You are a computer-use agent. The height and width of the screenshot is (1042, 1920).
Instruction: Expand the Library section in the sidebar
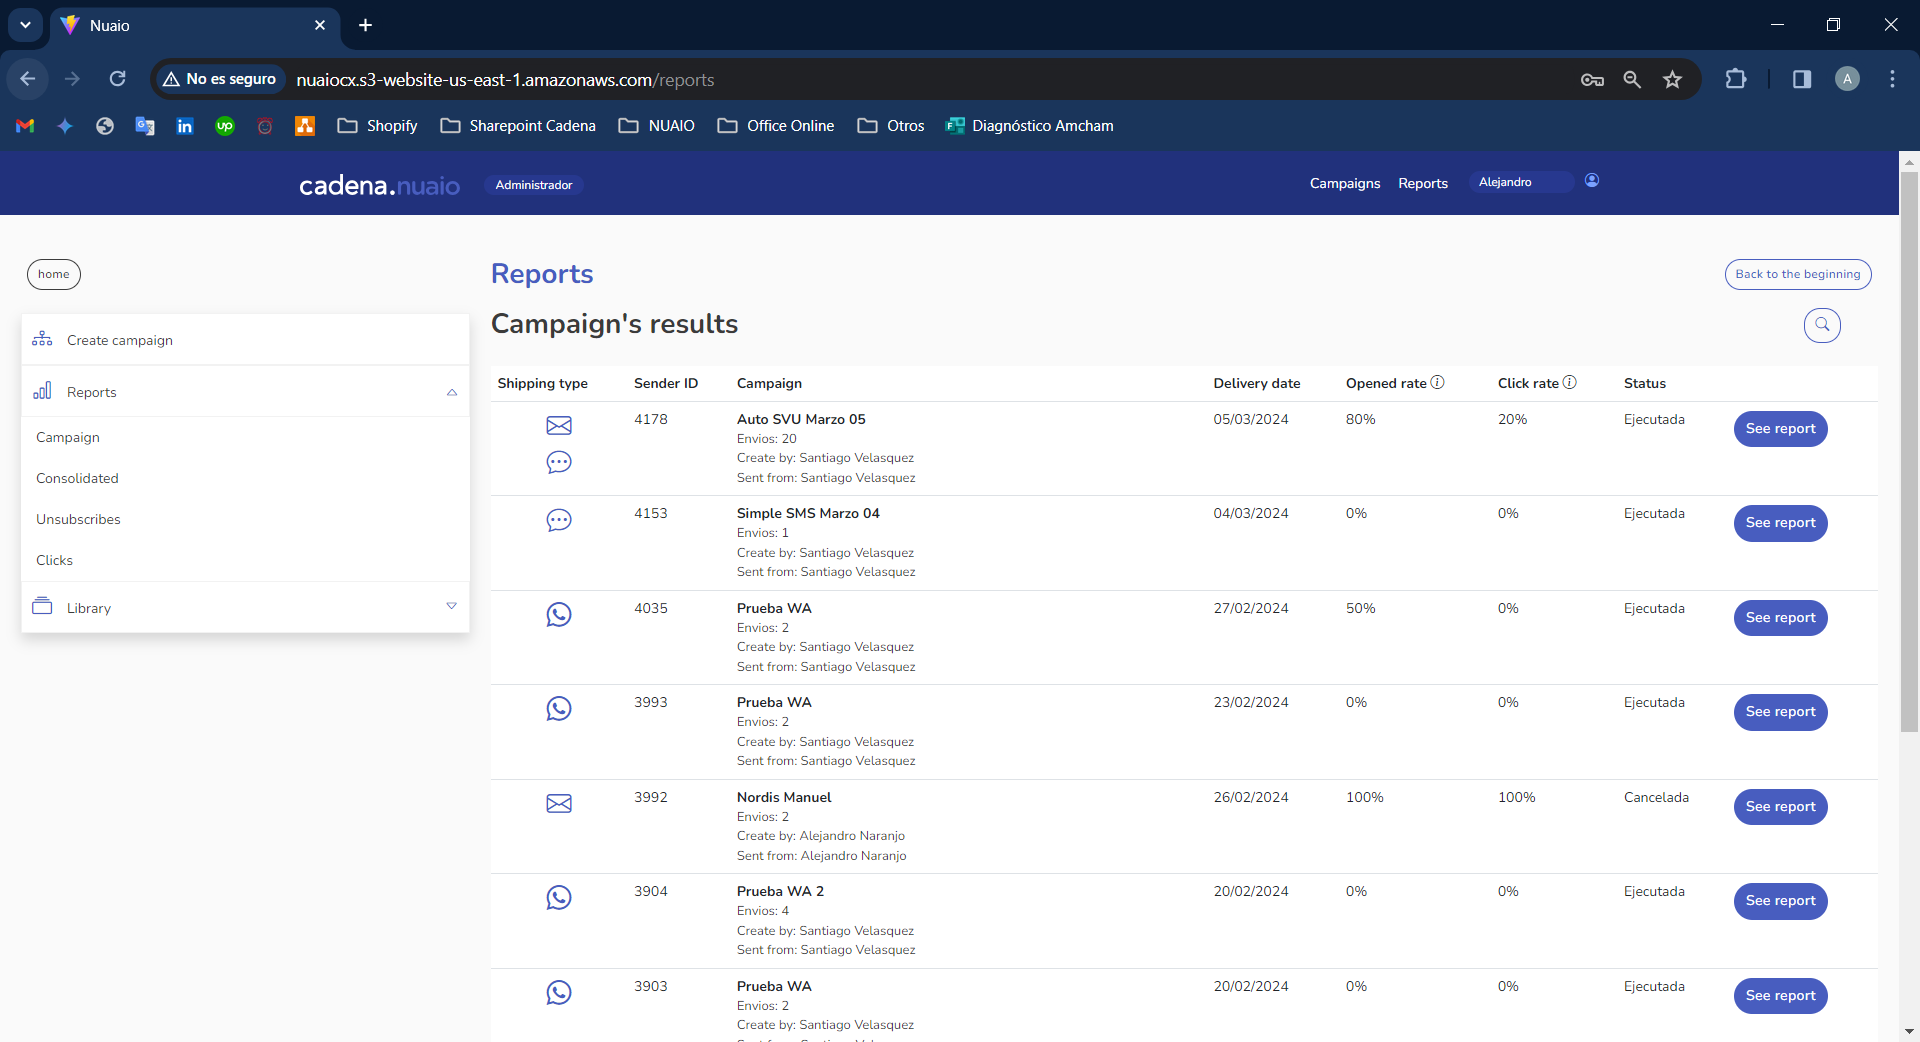click(x=452, y=606)
